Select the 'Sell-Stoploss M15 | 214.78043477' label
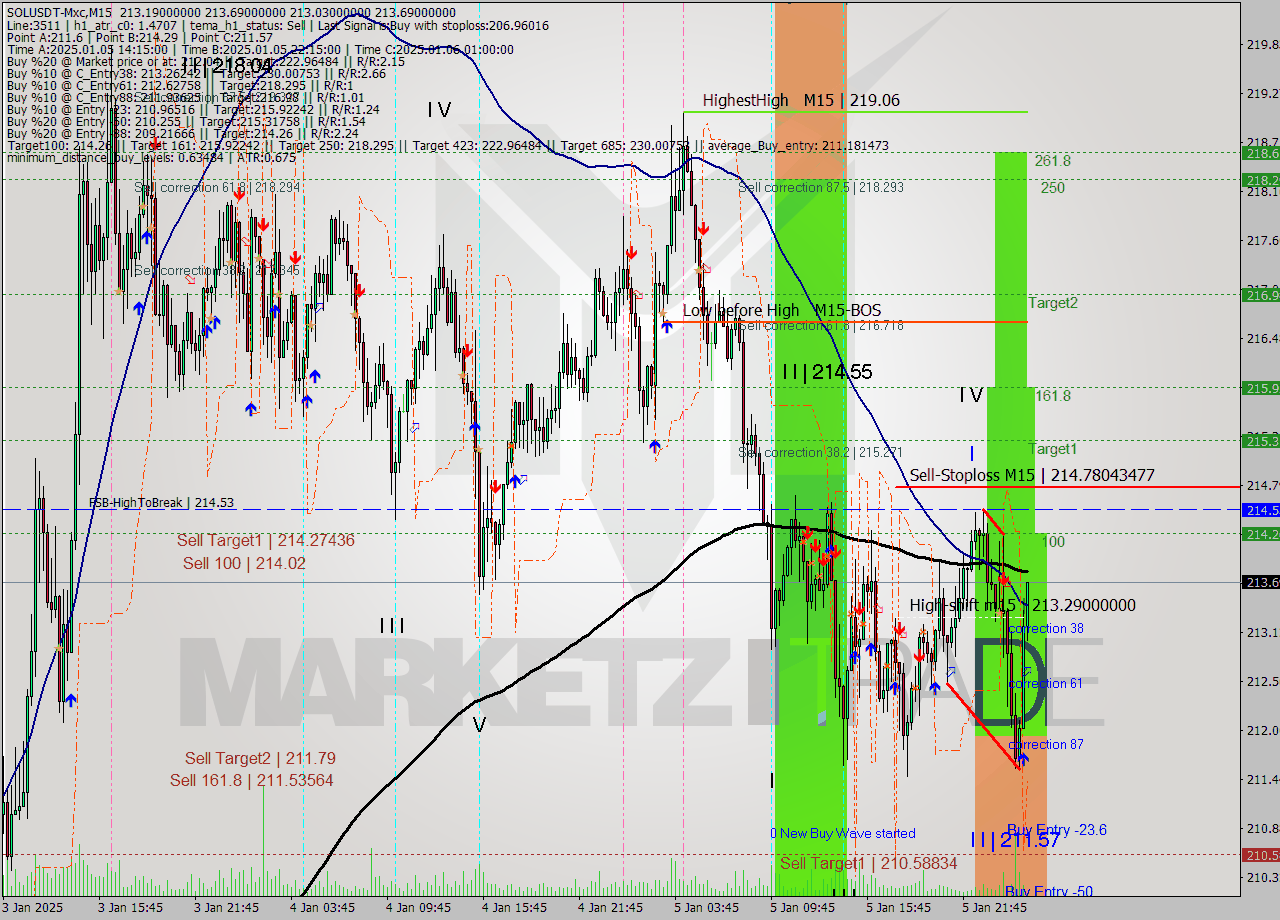1280x920 pixels. [1032, 476]
